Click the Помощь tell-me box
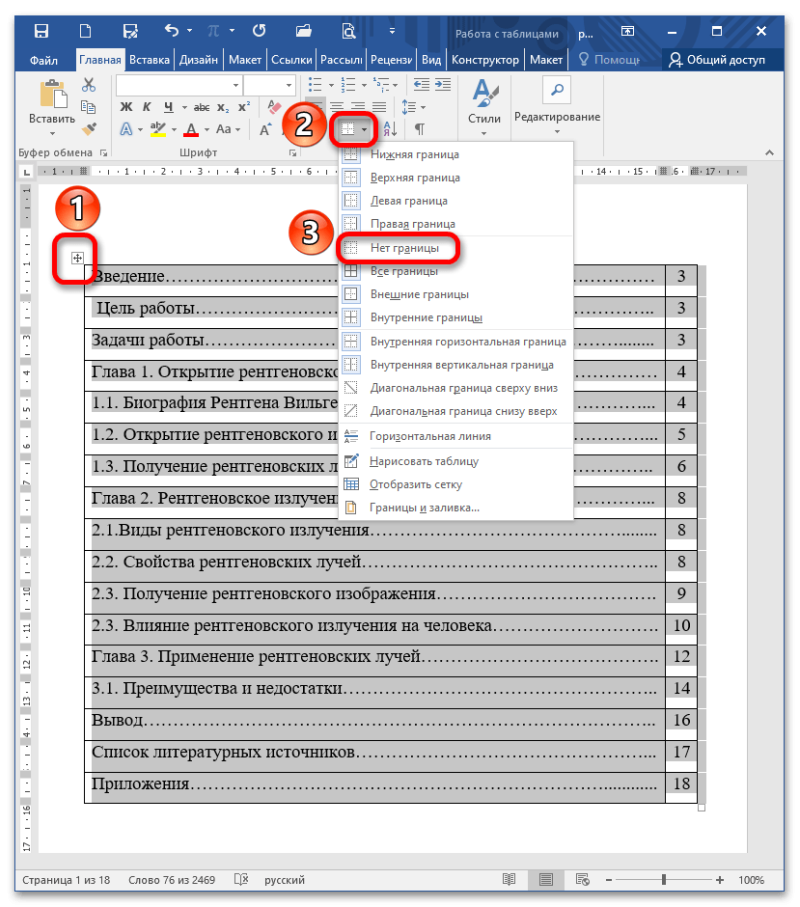Viewport: 800px width, 907px height. coord(610,60)
